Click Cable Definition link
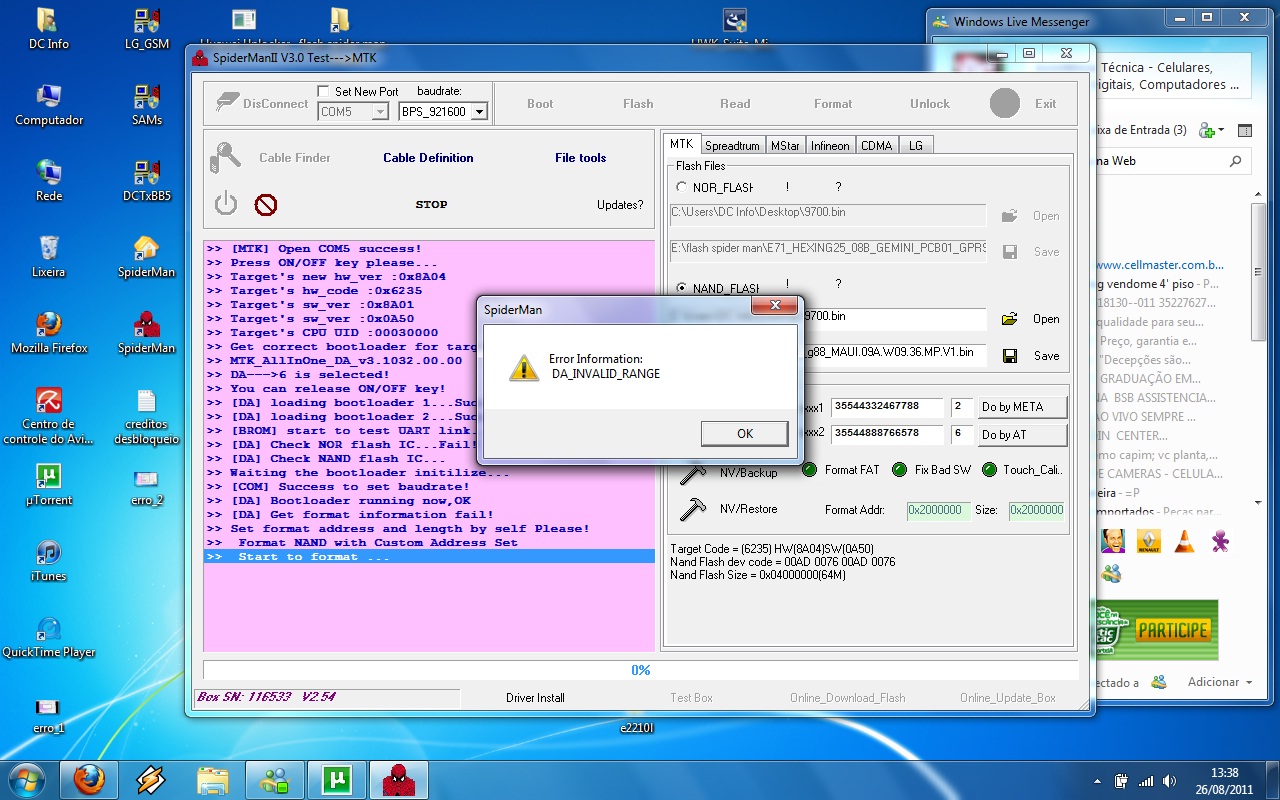The width and height of the screenshot is (1280, 800). tap(428, 157)
